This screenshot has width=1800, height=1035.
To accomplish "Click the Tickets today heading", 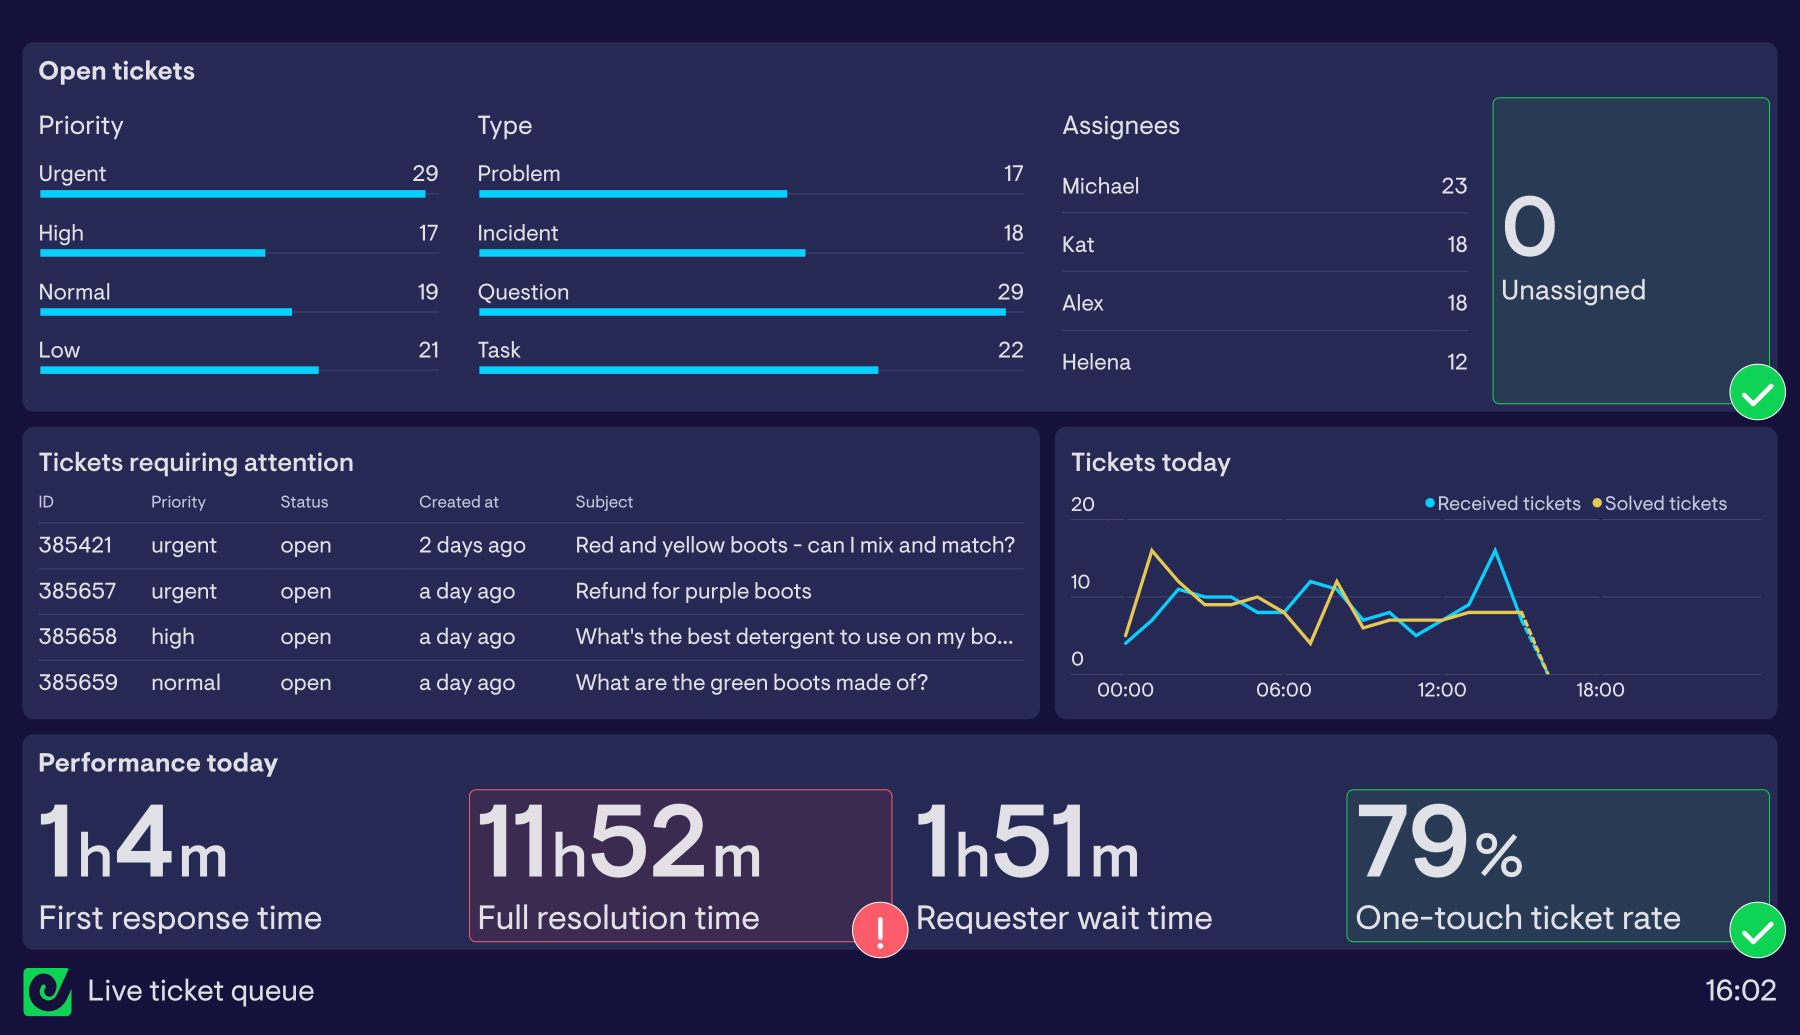I will point(1150,462).
